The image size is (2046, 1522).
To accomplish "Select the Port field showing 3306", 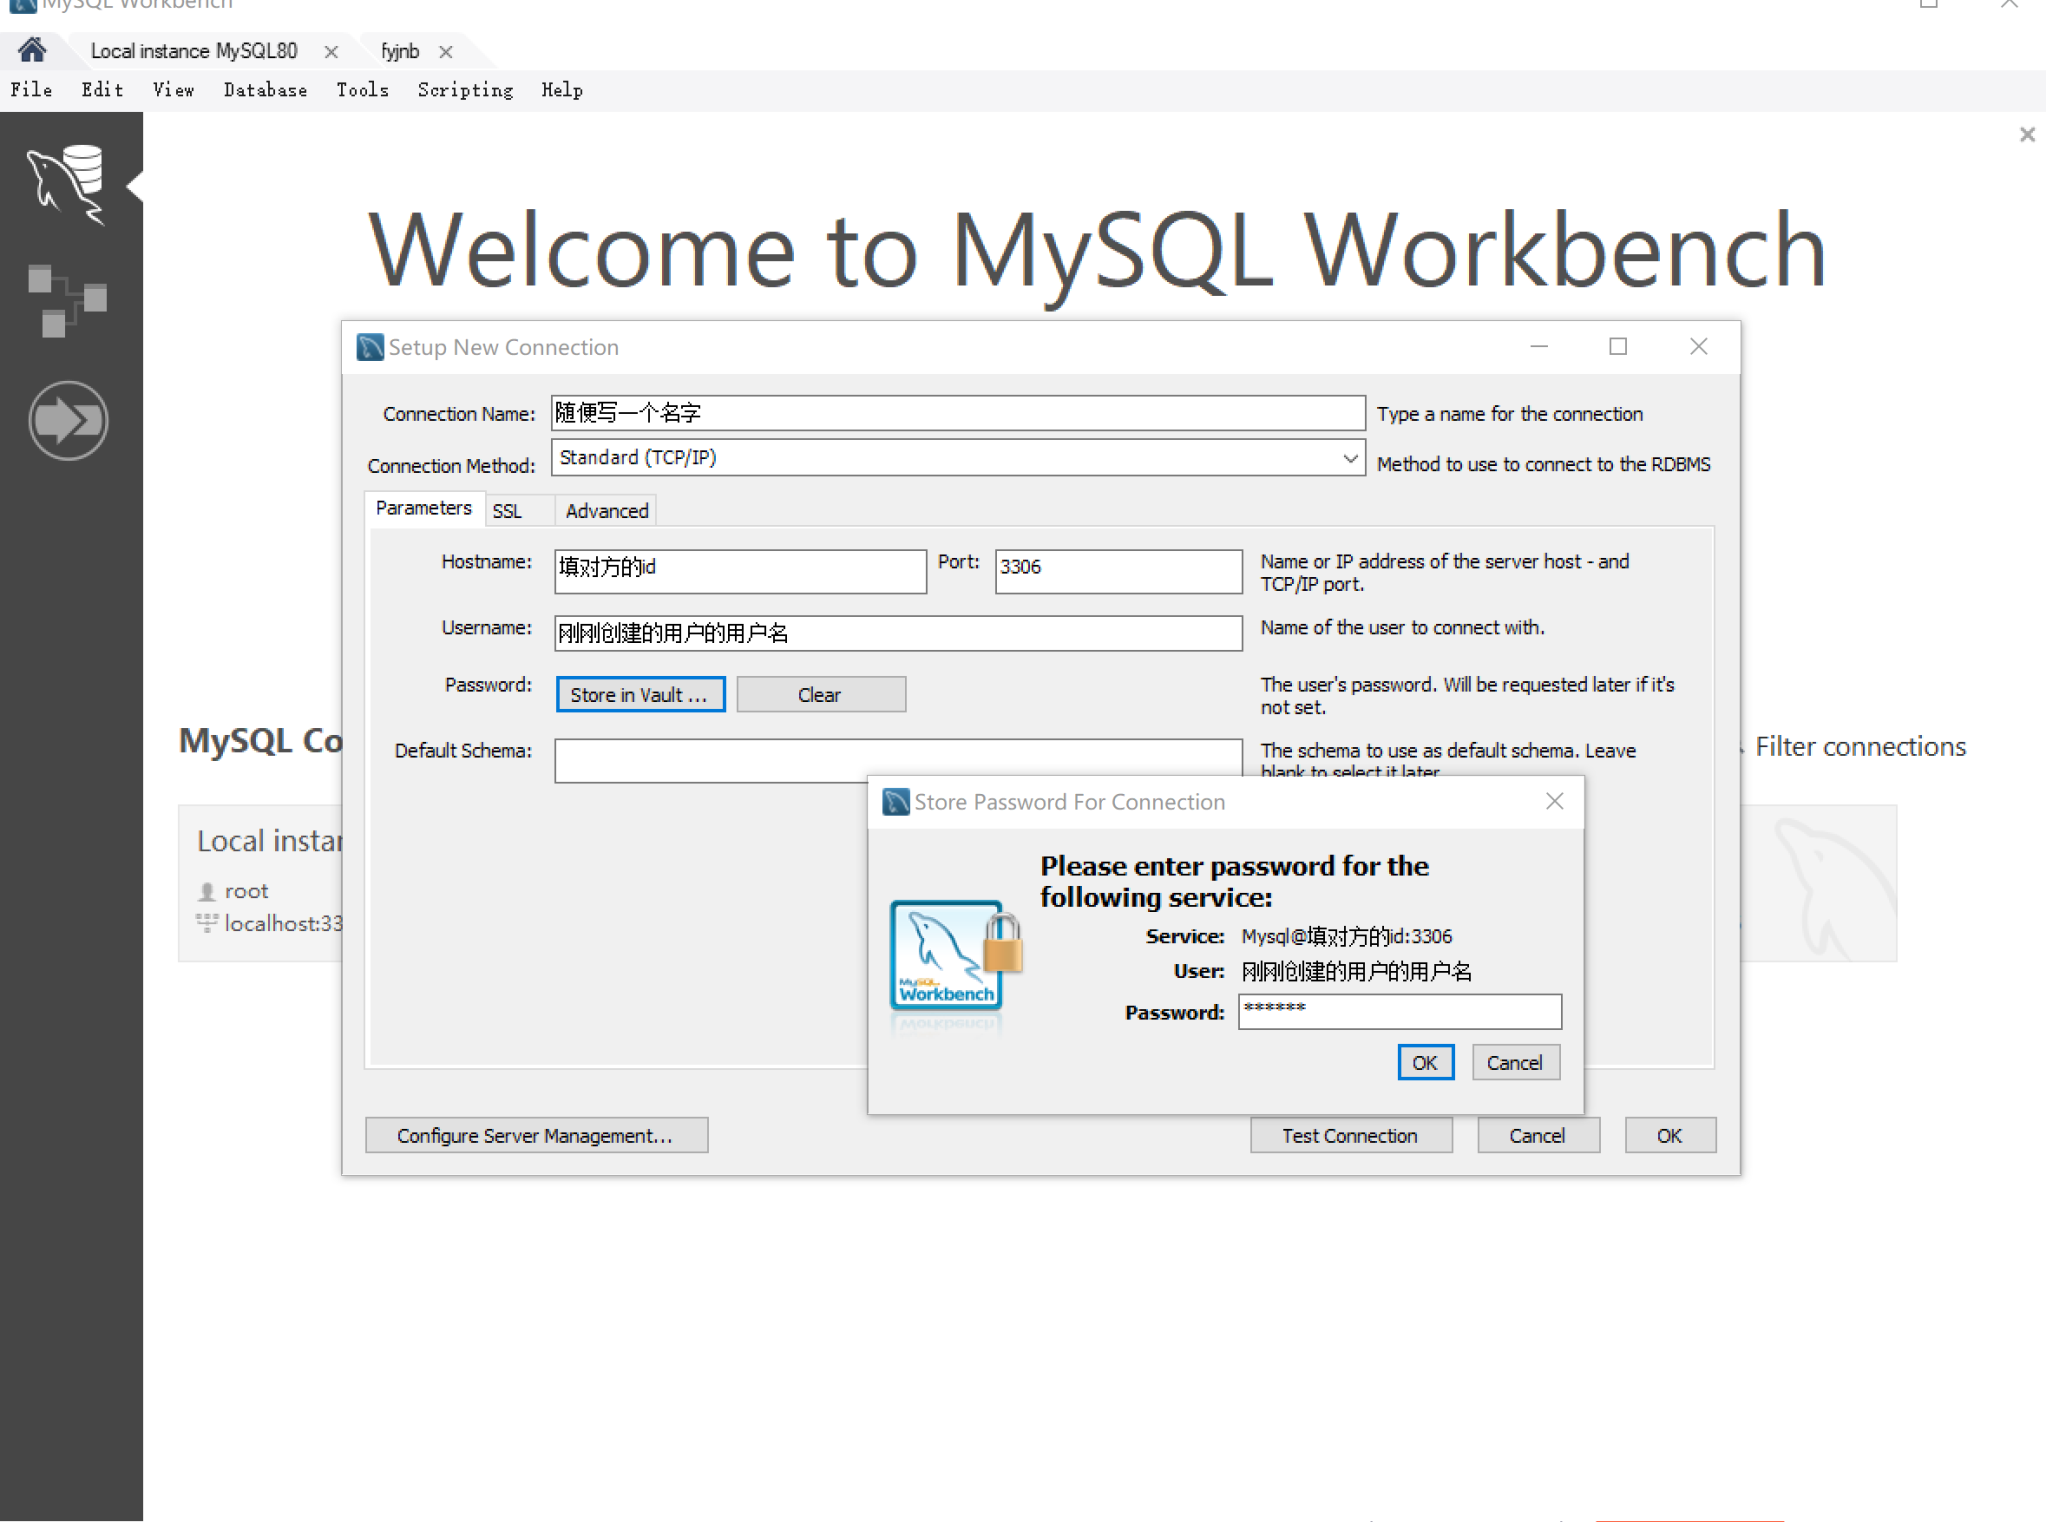I will pyautogui.click(x=1117, y=570).
